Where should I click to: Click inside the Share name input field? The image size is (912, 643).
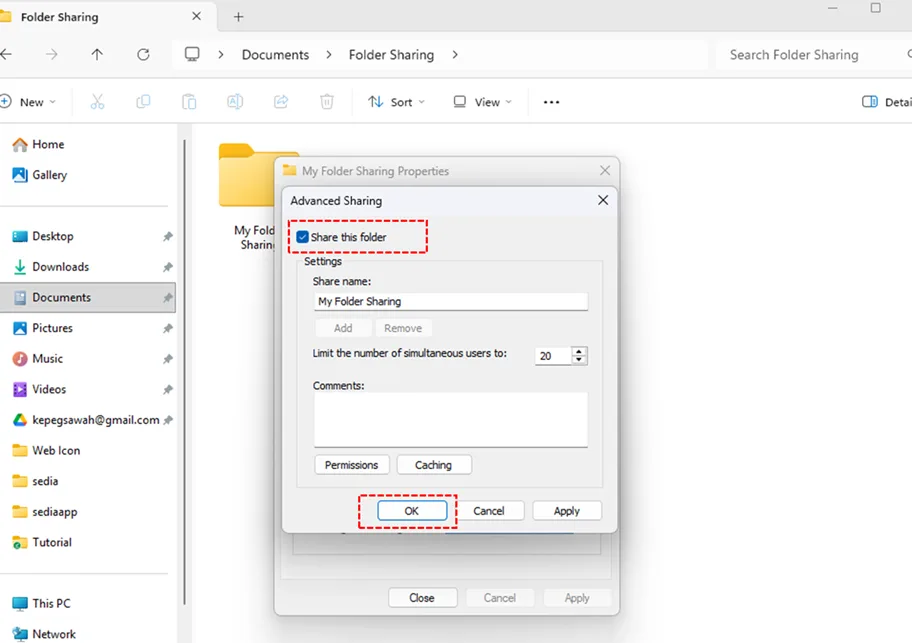(x=450, y=301)
